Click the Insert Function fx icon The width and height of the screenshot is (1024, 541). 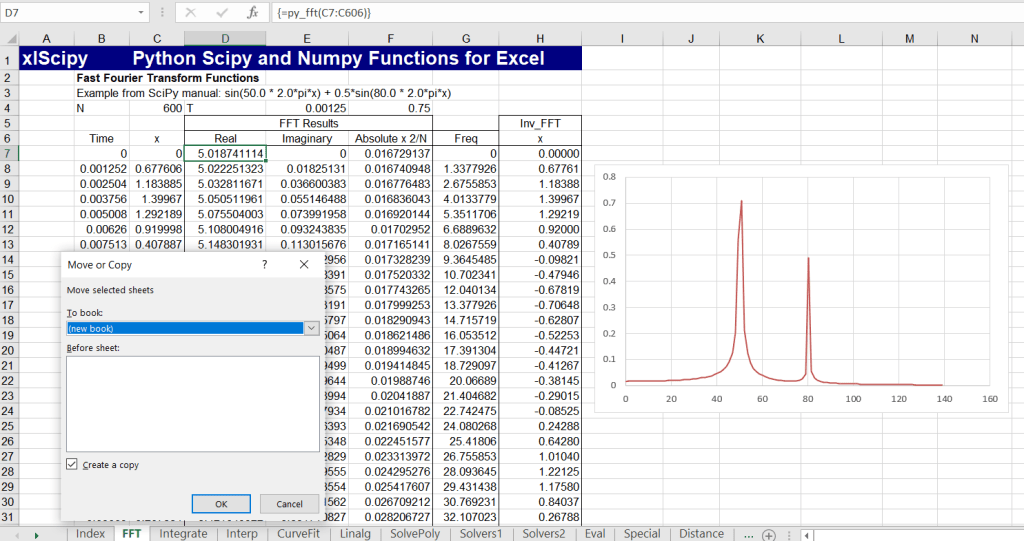pyautogui.click(x=253, y=13)
